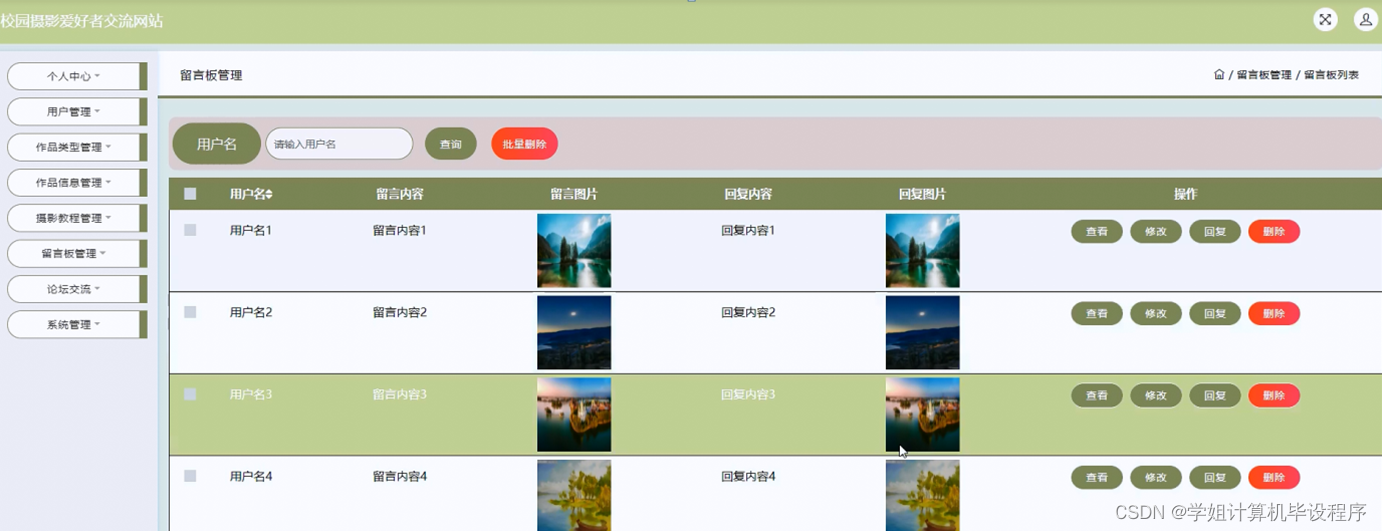Screen dimensions: 1382x531
Task: Click the 校园摄影爱好者交流网站 site title
Action: 82,20
